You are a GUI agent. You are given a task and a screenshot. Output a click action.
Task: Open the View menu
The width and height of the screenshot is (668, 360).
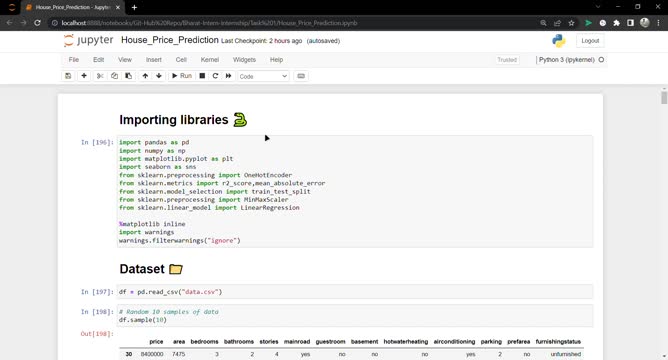coord(125,60)
